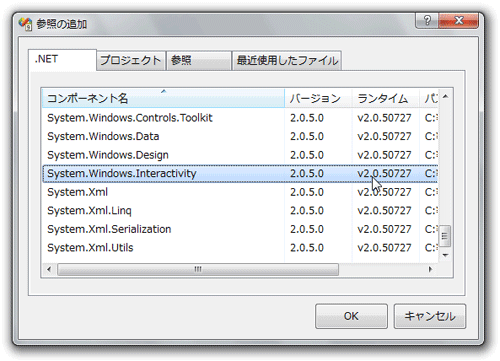Open the 最近使用したファイル tab
500x361 pixels.
tap(287, 60)
